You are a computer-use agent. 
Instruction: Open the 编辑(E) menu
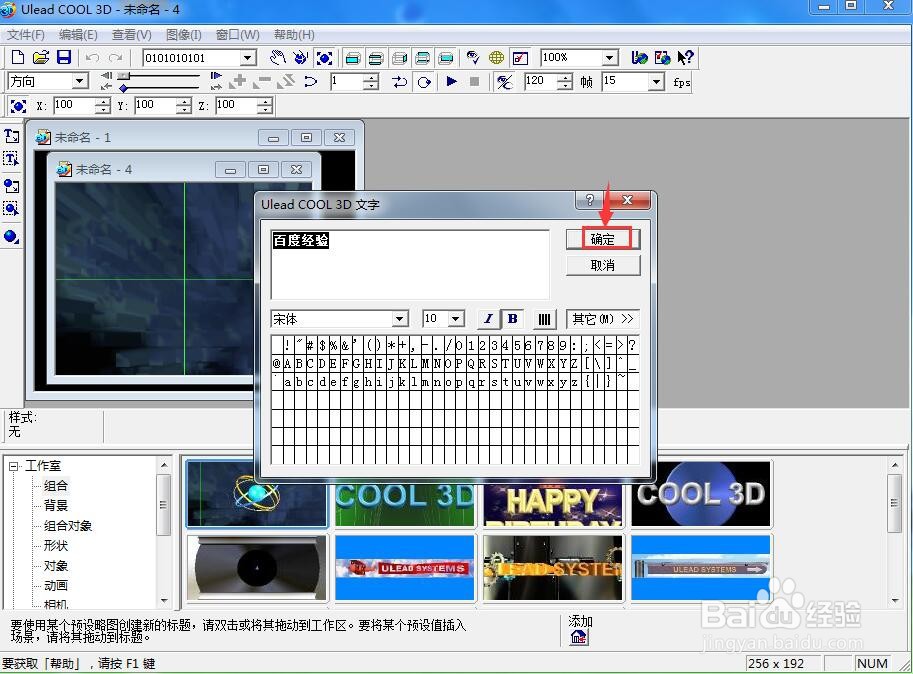(x=78, y=35)
